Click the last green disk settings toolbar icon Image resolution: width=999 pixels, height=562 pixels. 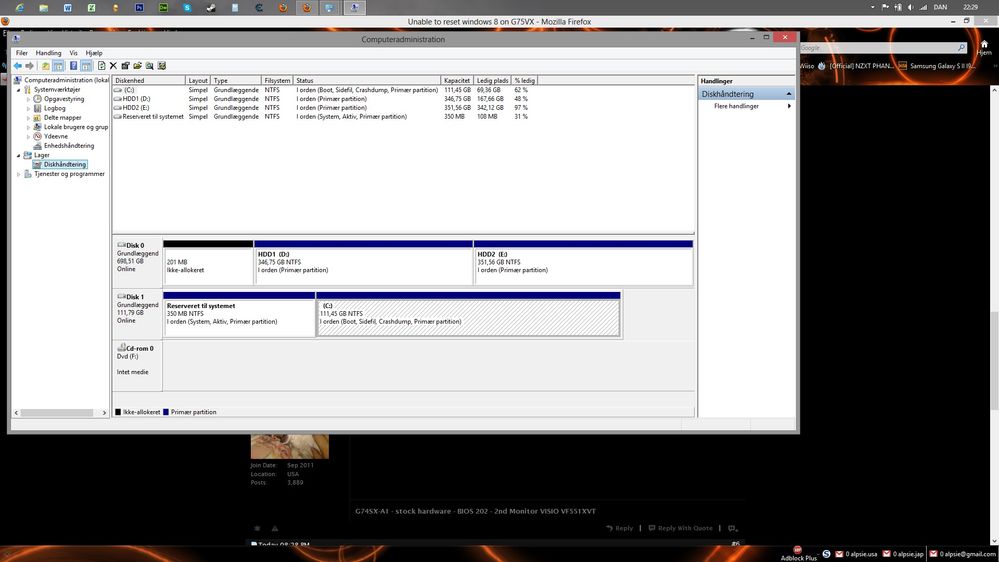tap(162, 66)
